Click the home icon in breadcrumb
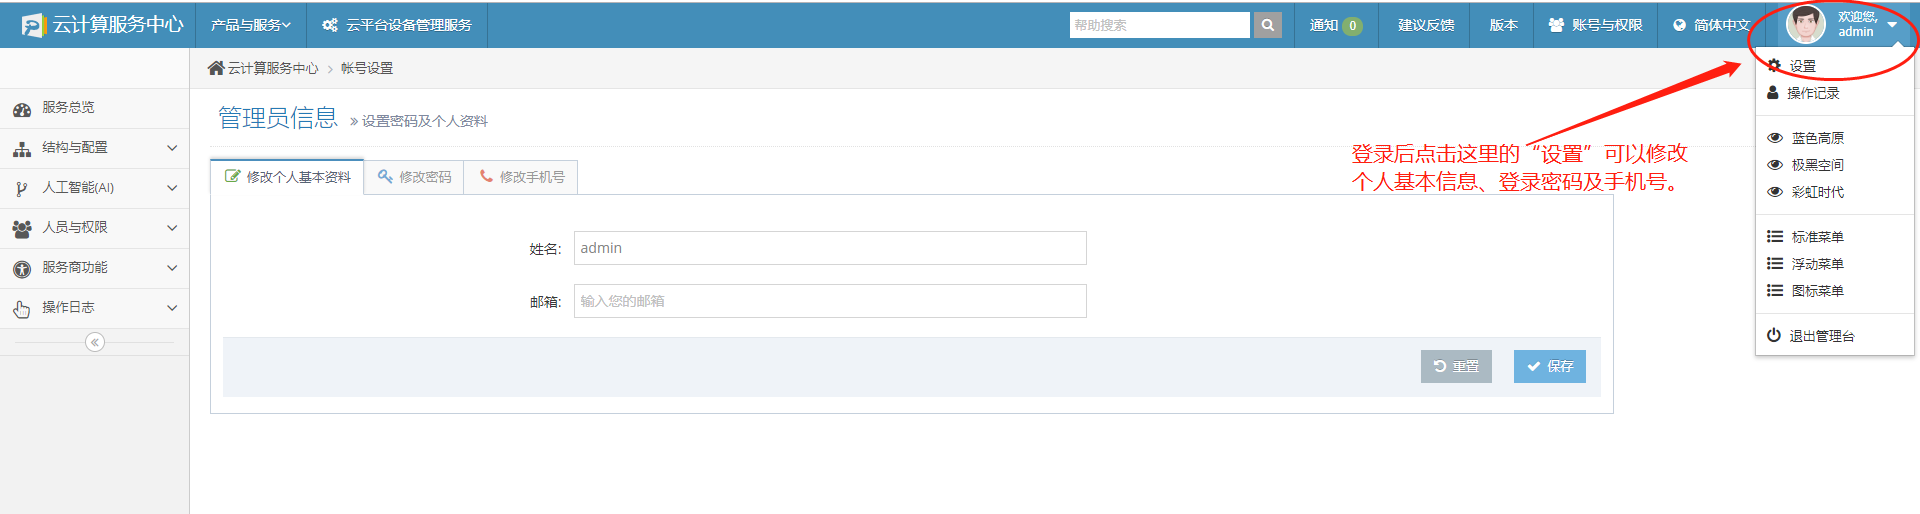 pos(216,68)
